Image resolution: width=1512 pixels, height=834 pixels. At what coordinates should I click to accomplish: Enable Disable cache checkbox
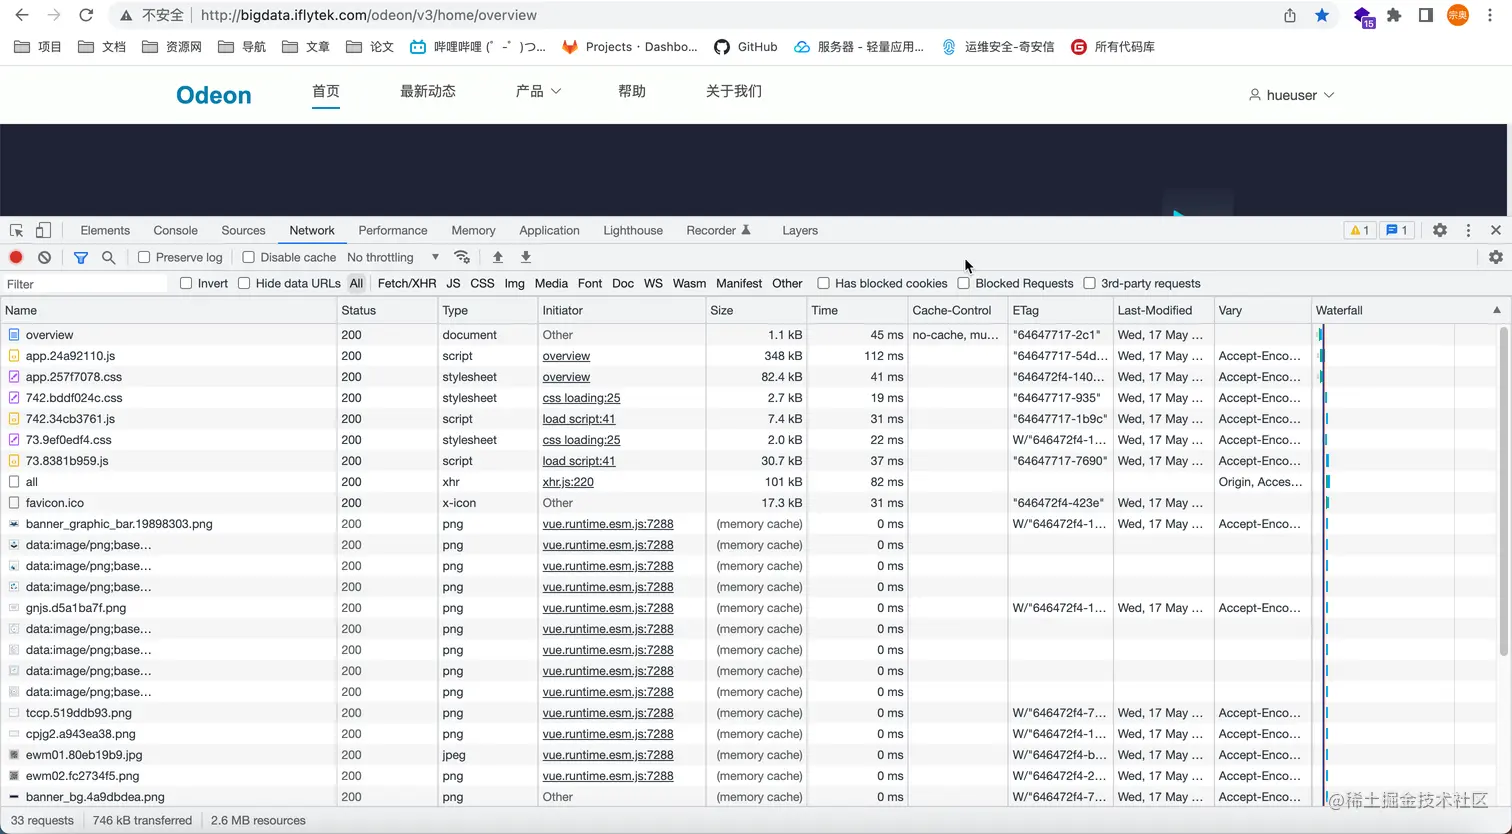tap(249, 257)
